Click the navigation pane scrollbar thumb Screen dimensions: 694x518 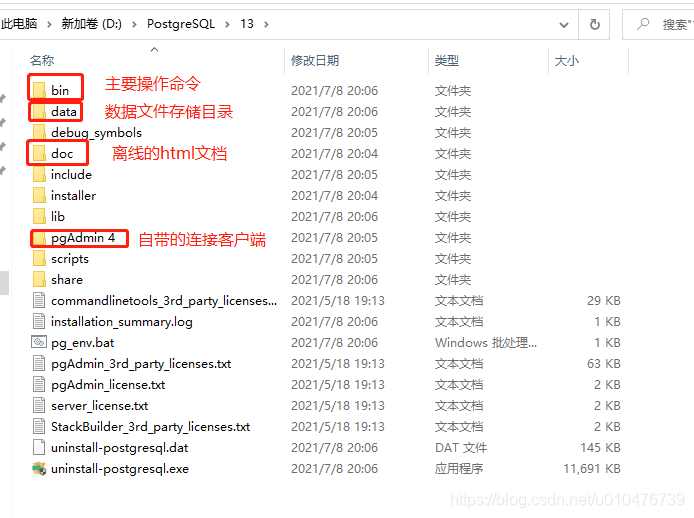coord(4,282)
